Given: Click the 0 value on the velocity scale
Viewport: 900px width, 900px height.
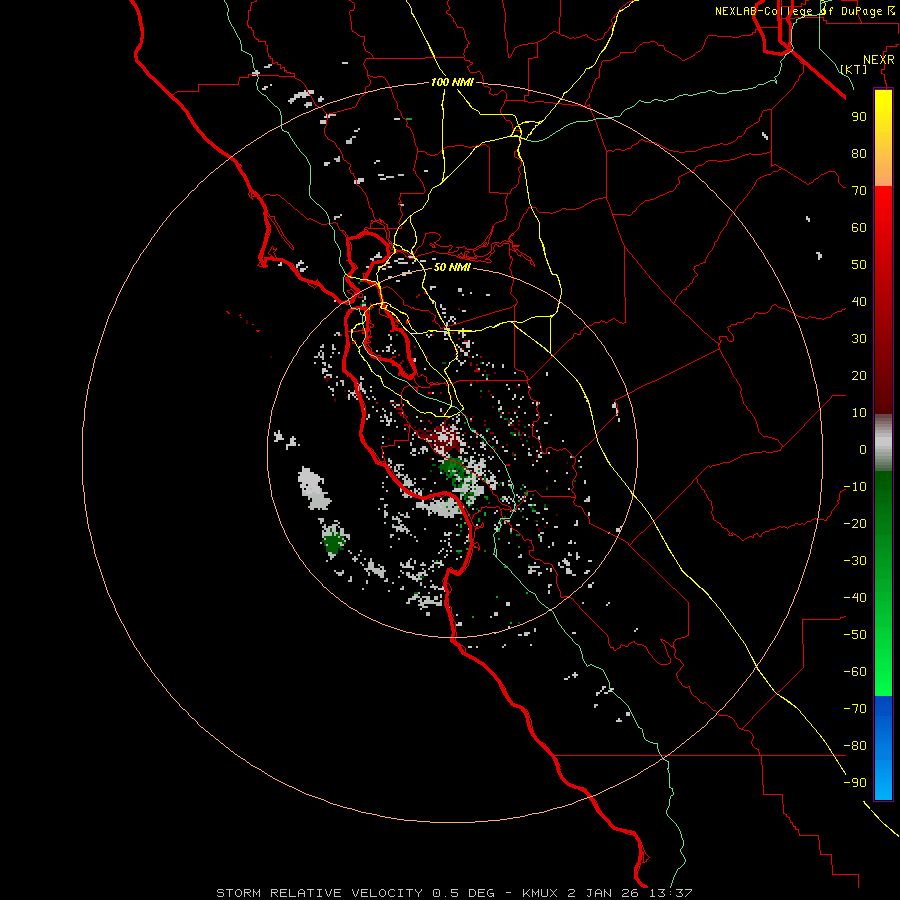Looking at the screenshot, I should click(863, 450).
